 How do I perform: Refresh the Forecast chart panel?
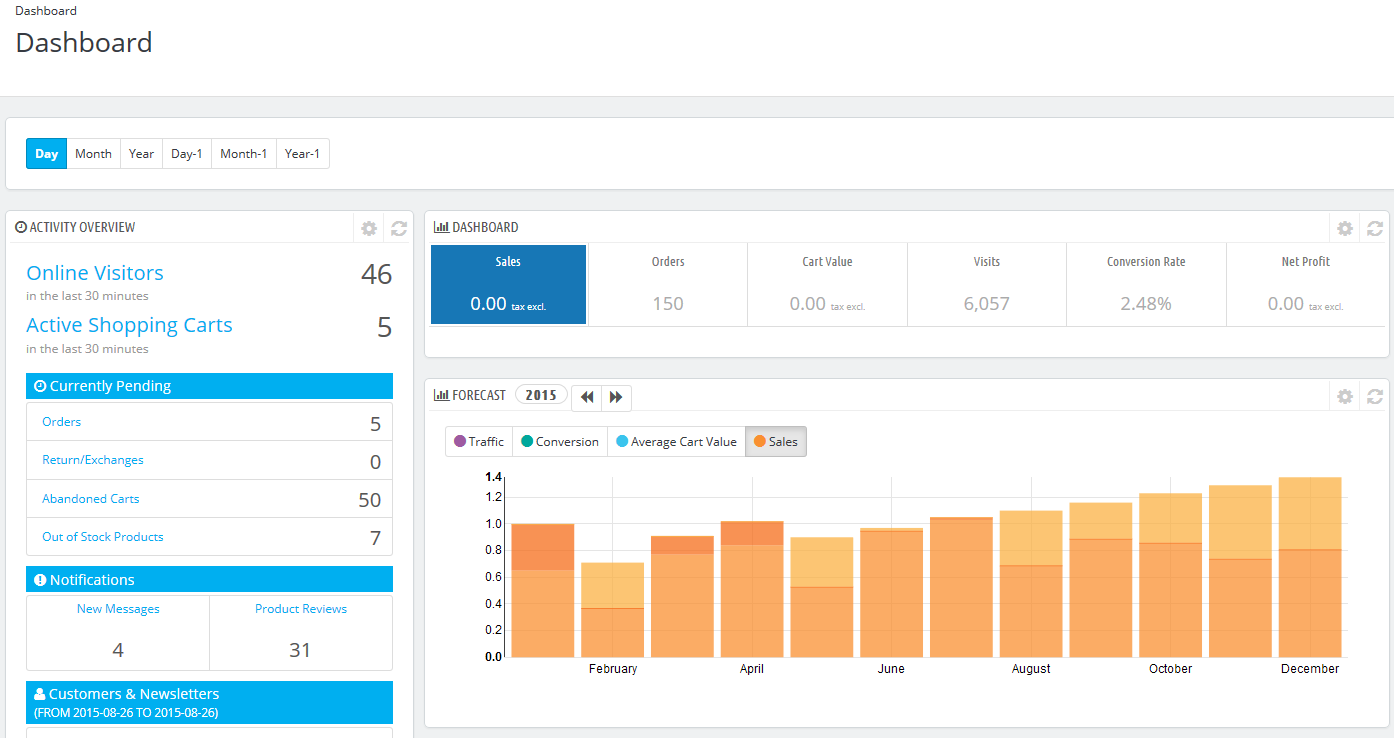(1374, 396)
